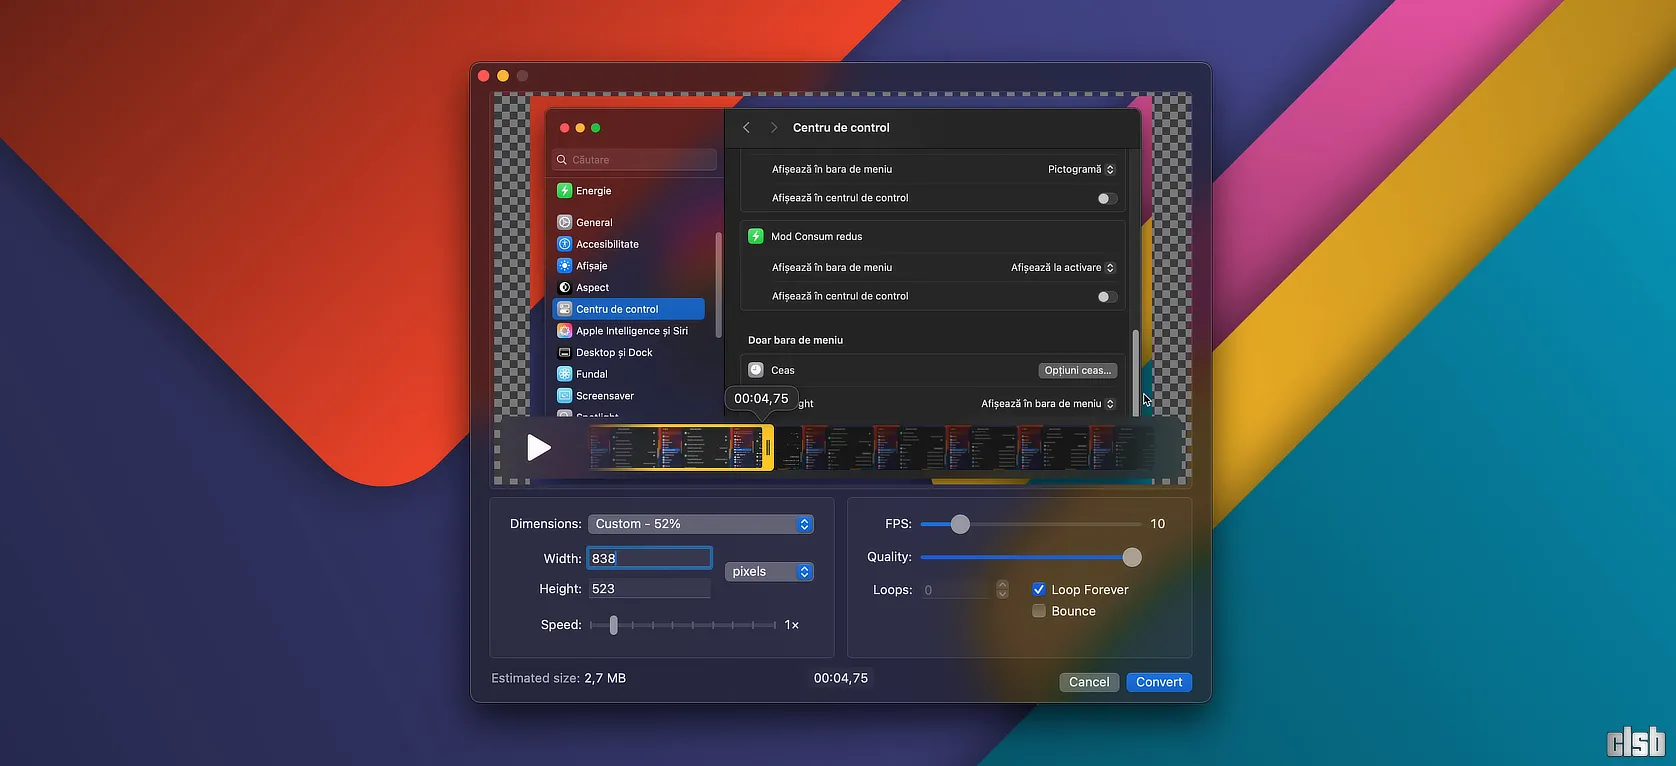Click the General gear icon in preview

[565, 222]
